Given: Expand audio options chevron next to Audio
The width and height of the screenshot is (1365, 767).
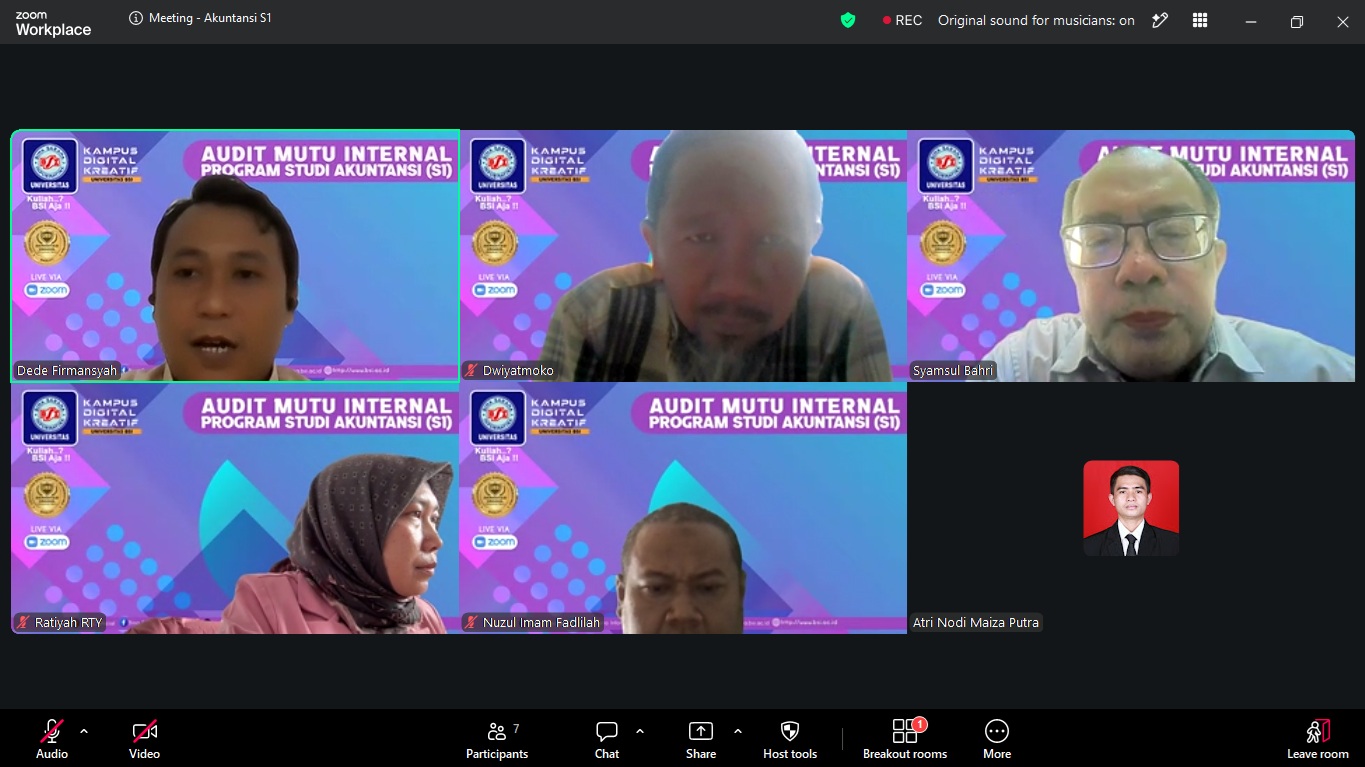Looking at the screenshot, I should tap(84, 731).
